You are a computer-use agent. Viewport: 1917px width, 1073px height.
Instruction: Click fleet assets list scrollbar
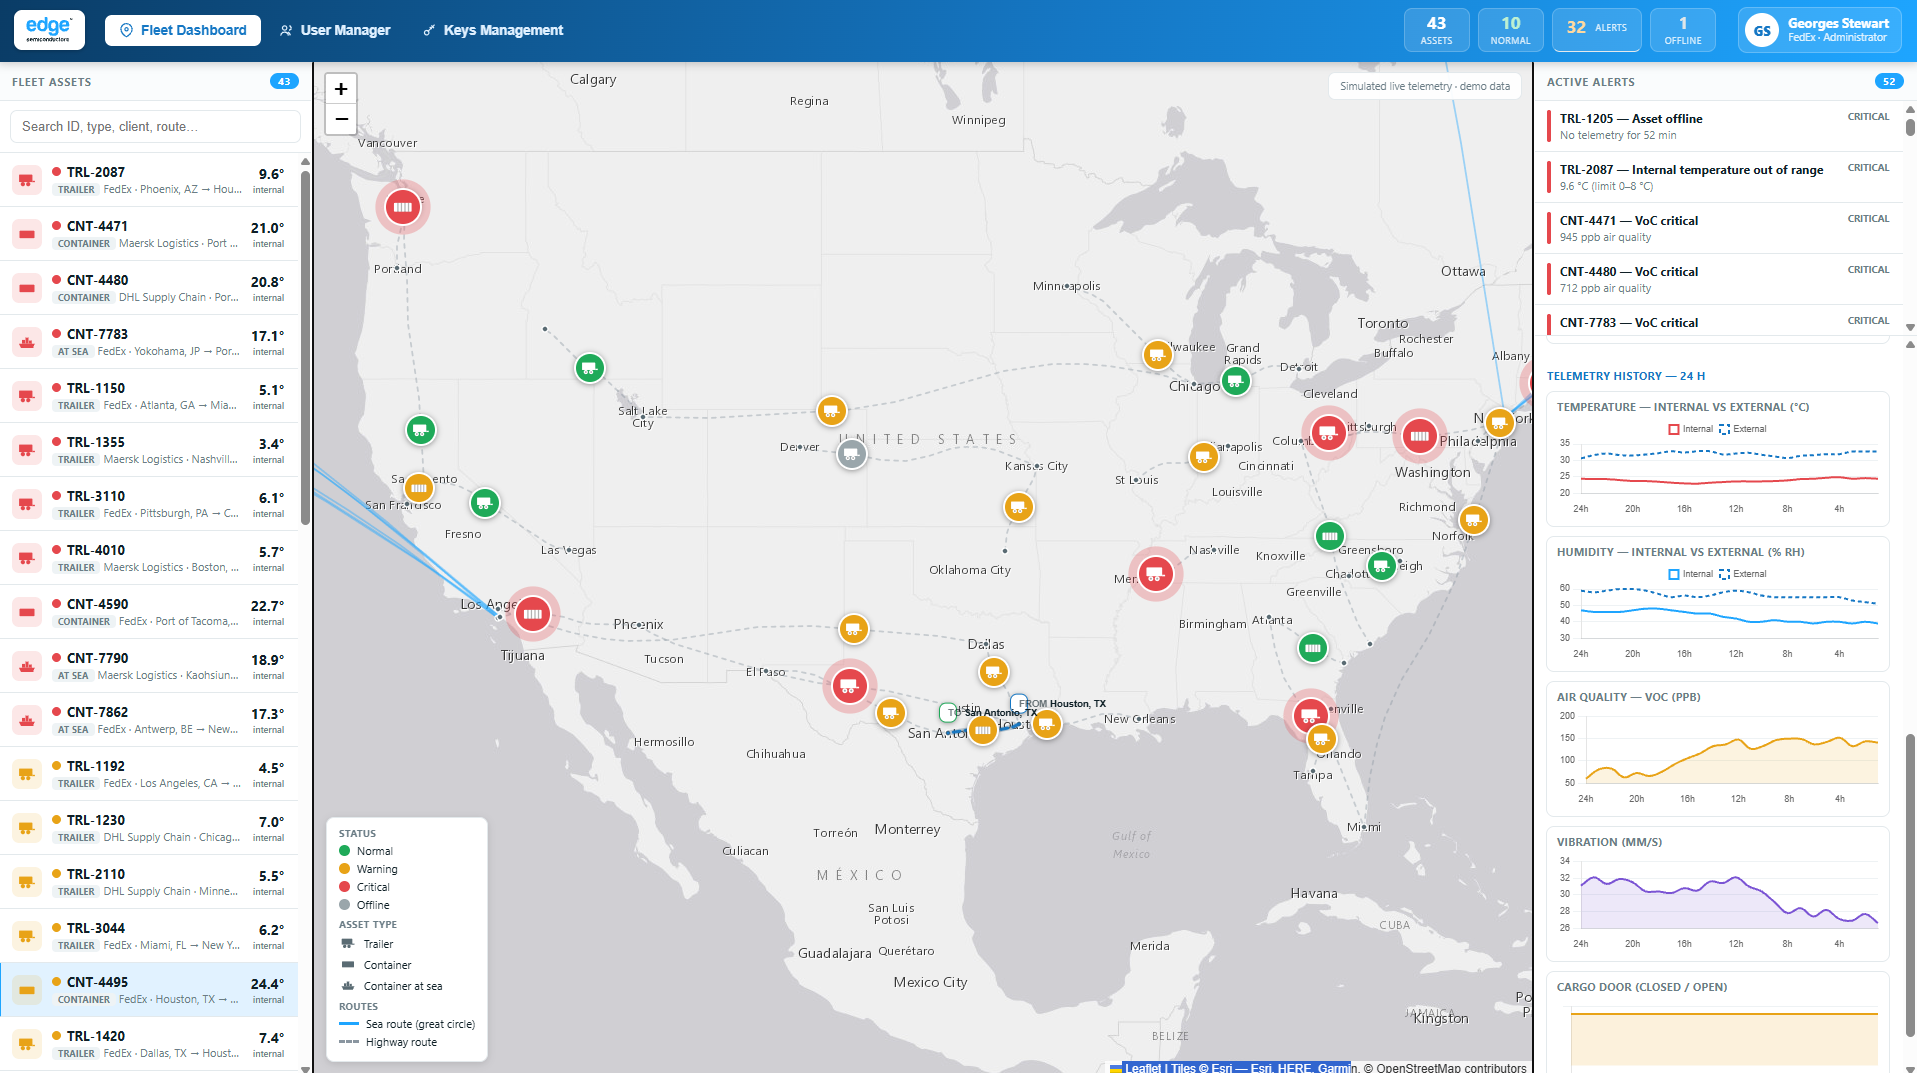[305, 348]
